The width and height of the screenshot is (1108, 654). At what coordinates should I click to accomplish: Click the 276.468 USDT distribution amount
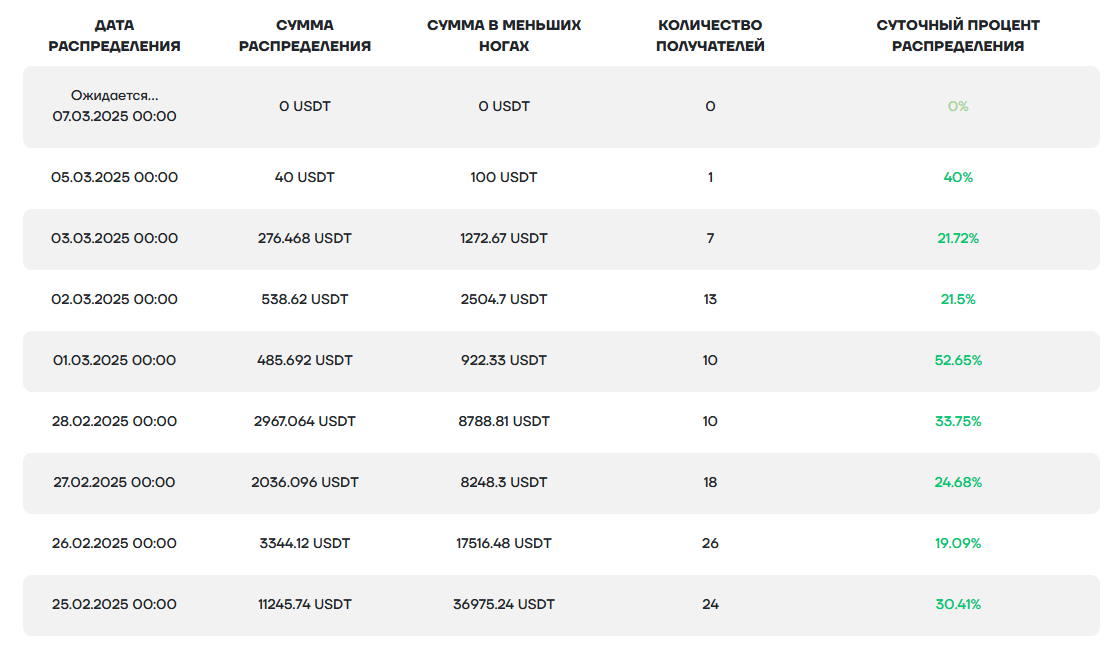coord(305,238)
